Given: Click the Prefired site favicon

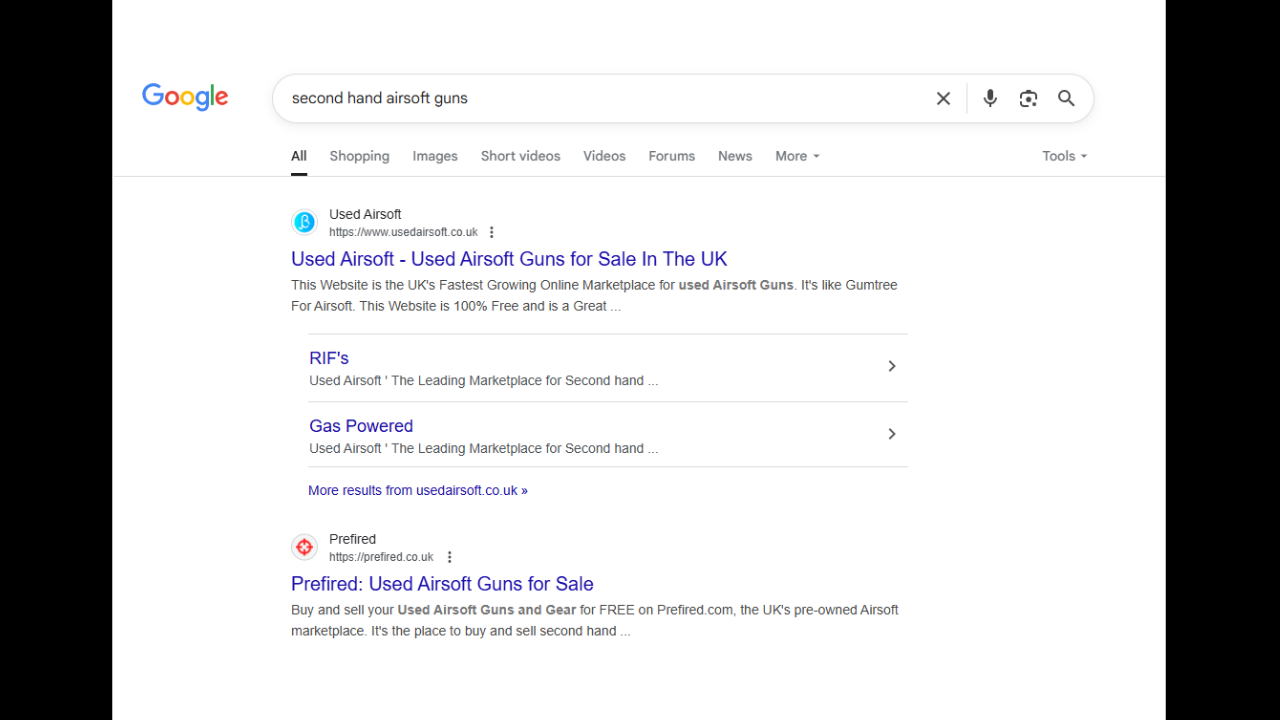Looking at the screenshot, I should click(x=304, y=547).
